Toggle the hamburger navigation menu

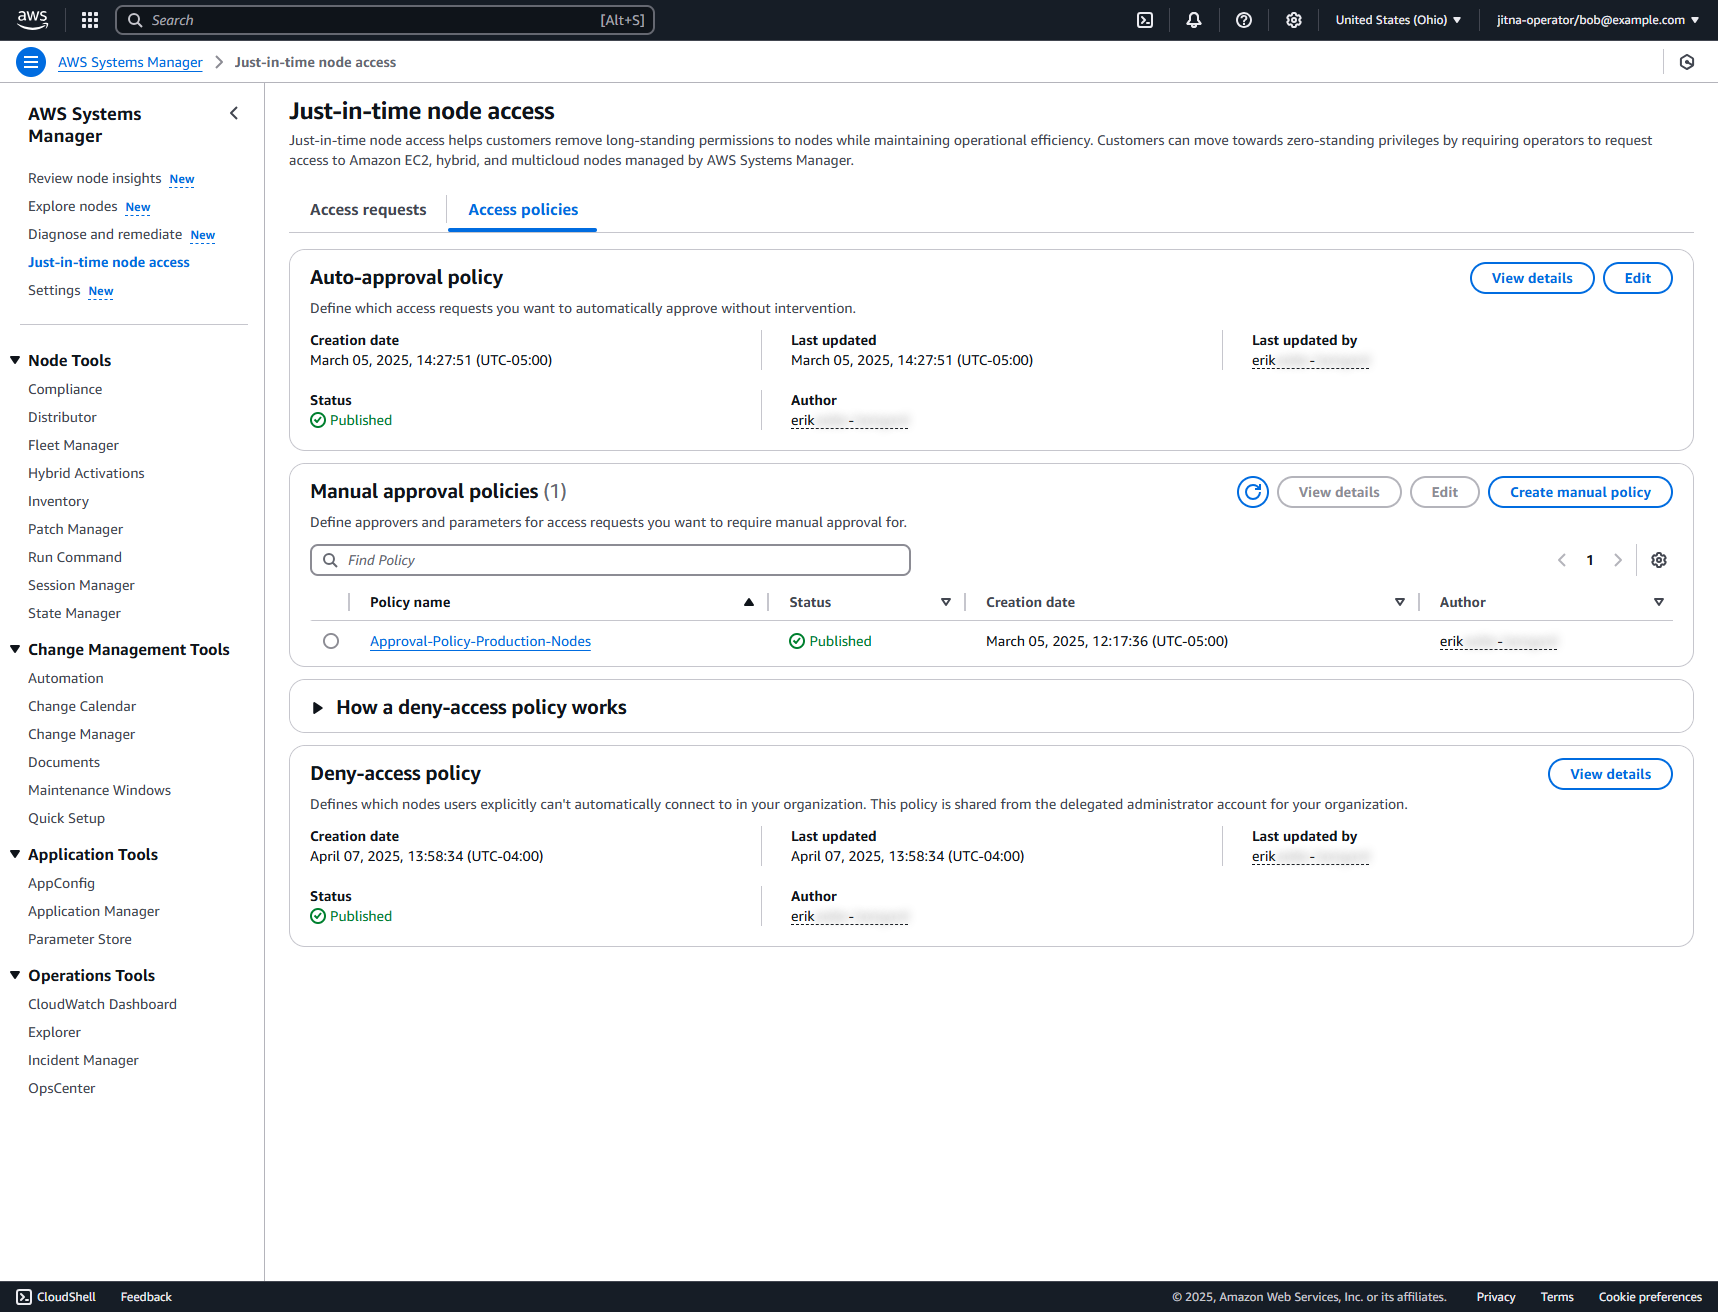coord(31,62)
